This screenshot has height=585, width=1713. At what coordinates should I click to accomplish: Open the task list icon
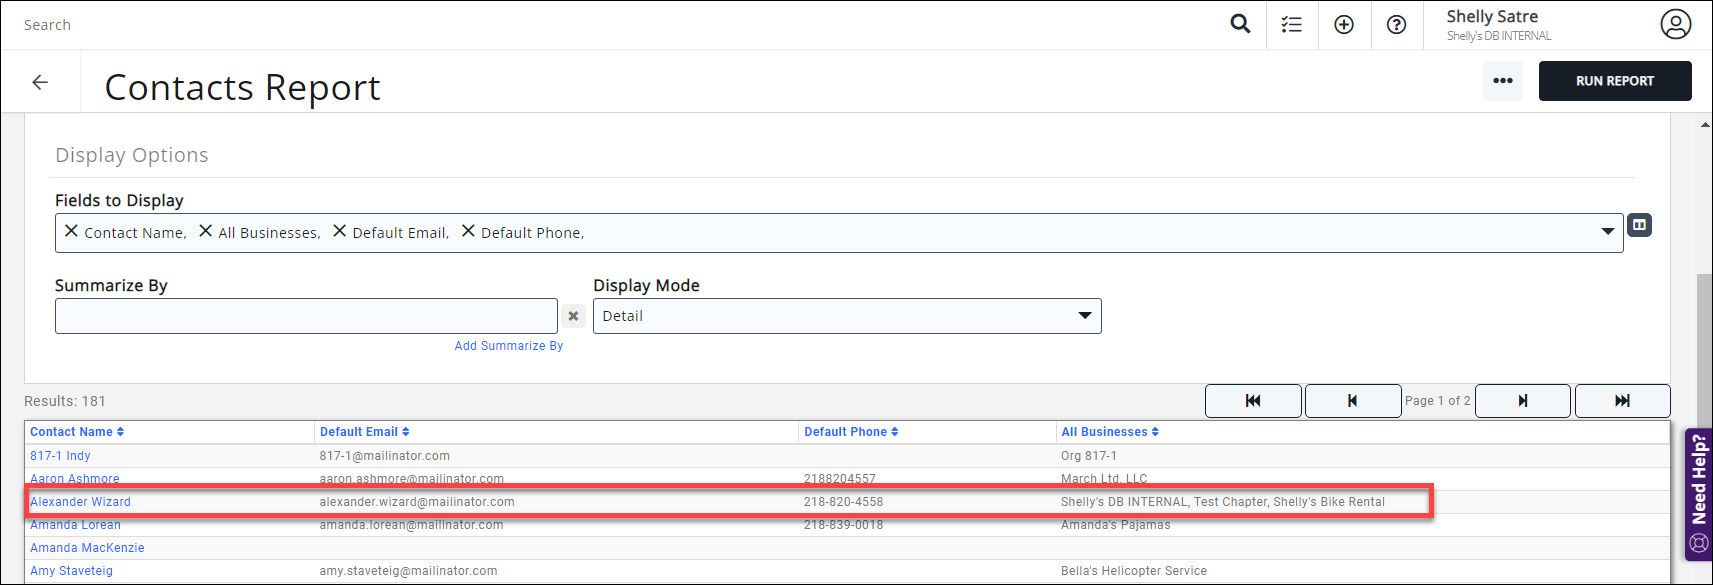1292,25
